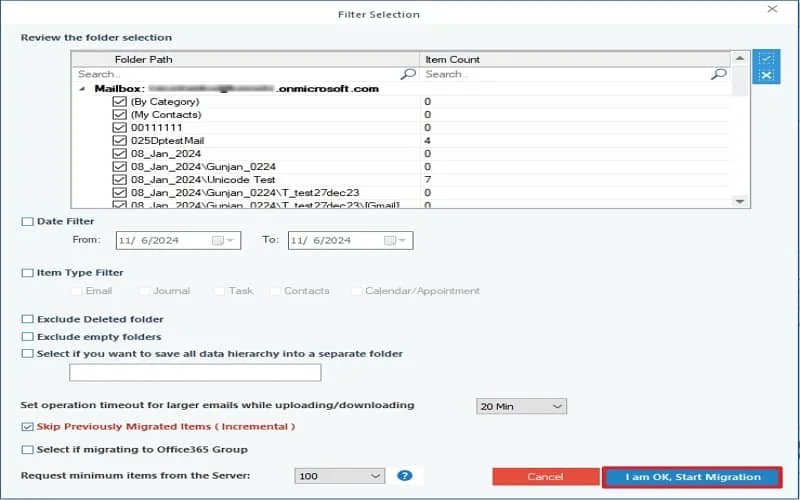
Task: Click the separate folder name text box
Action: point(195,372)
